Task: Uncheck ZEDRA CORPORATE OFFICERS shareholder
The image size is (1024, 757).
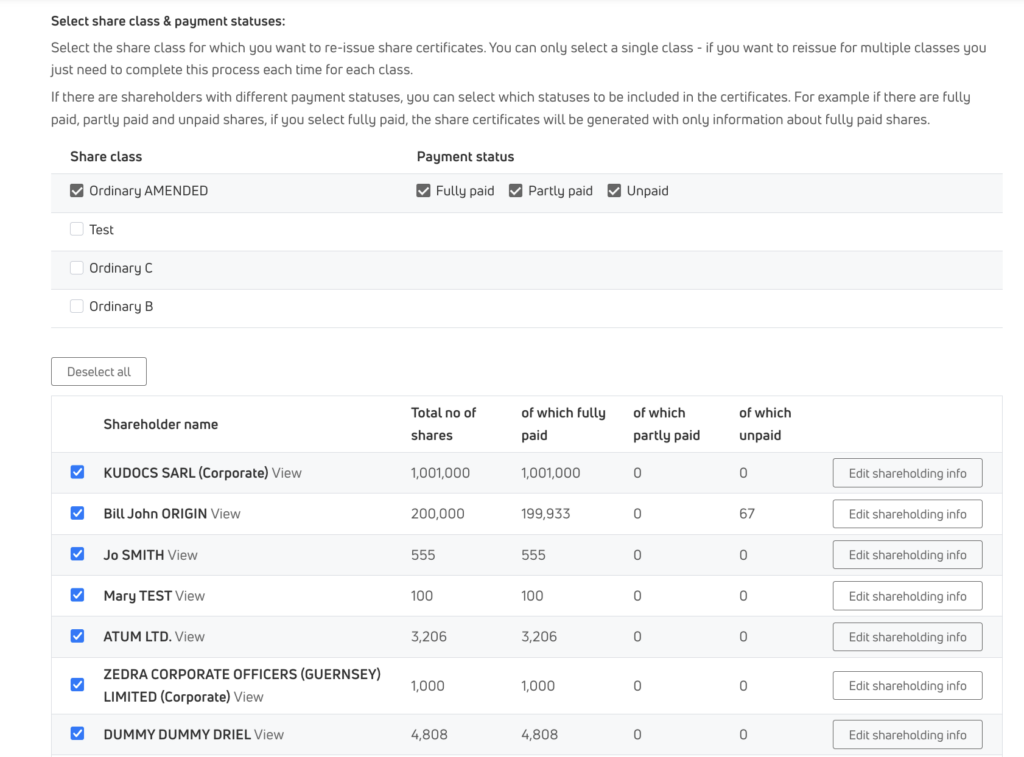Action: coord(77,685)
